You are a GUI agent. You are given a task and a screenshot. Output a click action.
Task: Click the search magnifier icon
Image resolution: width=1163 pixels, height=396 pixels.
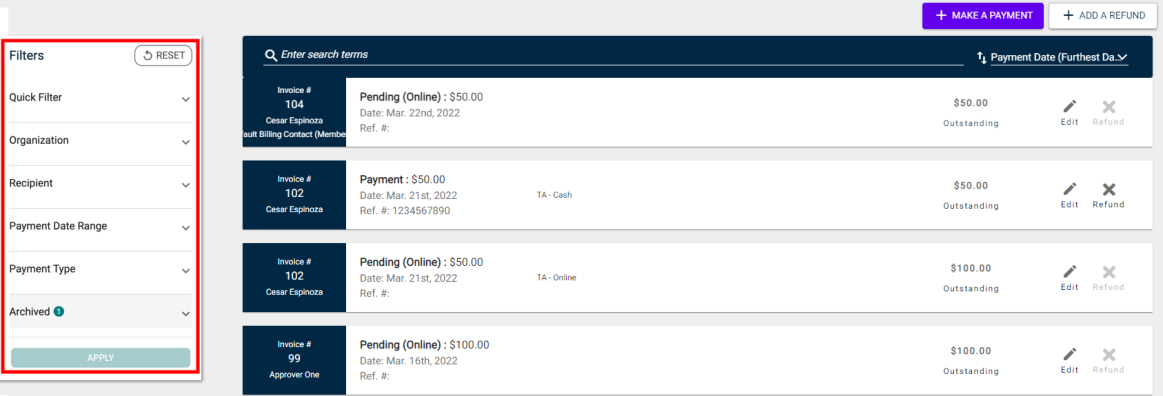(x=271, y=56)
